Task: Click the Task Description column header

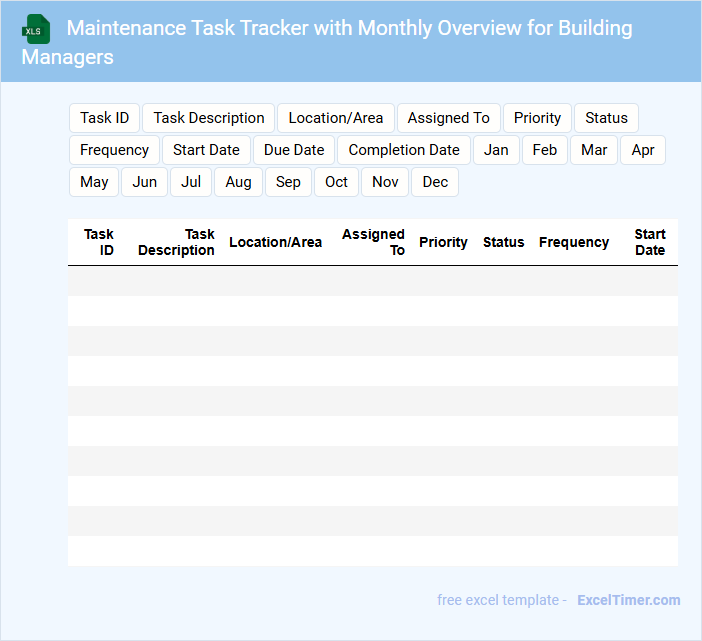Action: [x=177, y=242]
